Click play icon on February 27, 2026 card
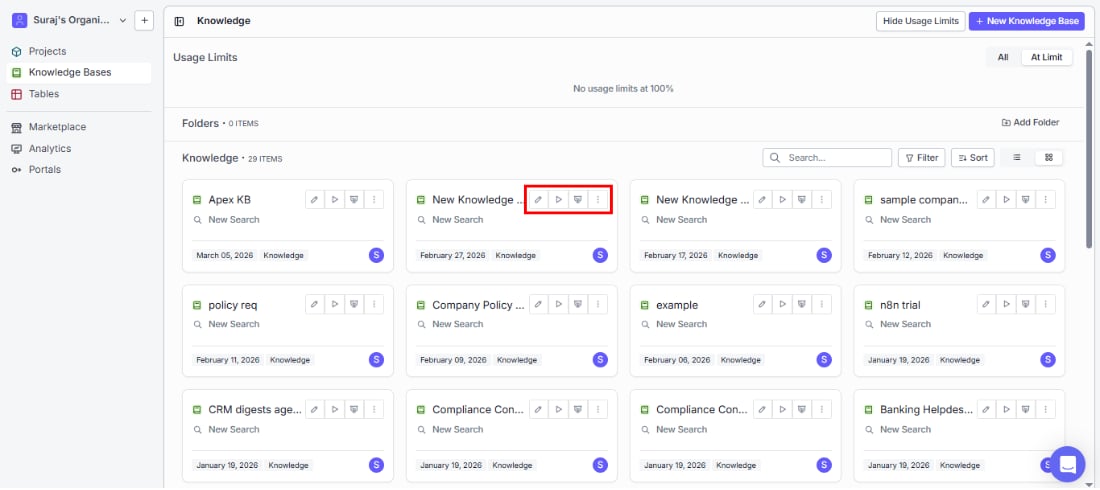1100x490 pixels. tap(558, 199)
